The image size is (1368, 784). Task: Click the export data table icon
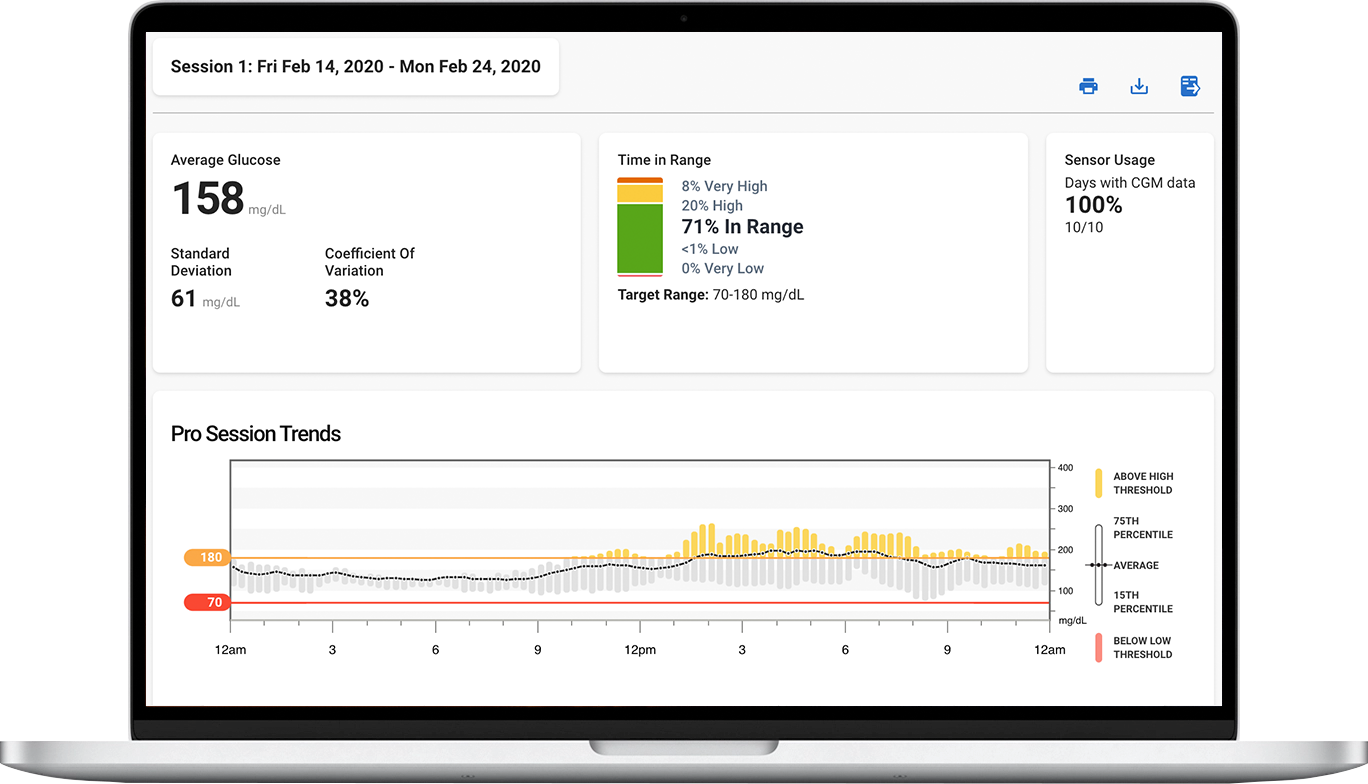click(x=1190, y=86)
